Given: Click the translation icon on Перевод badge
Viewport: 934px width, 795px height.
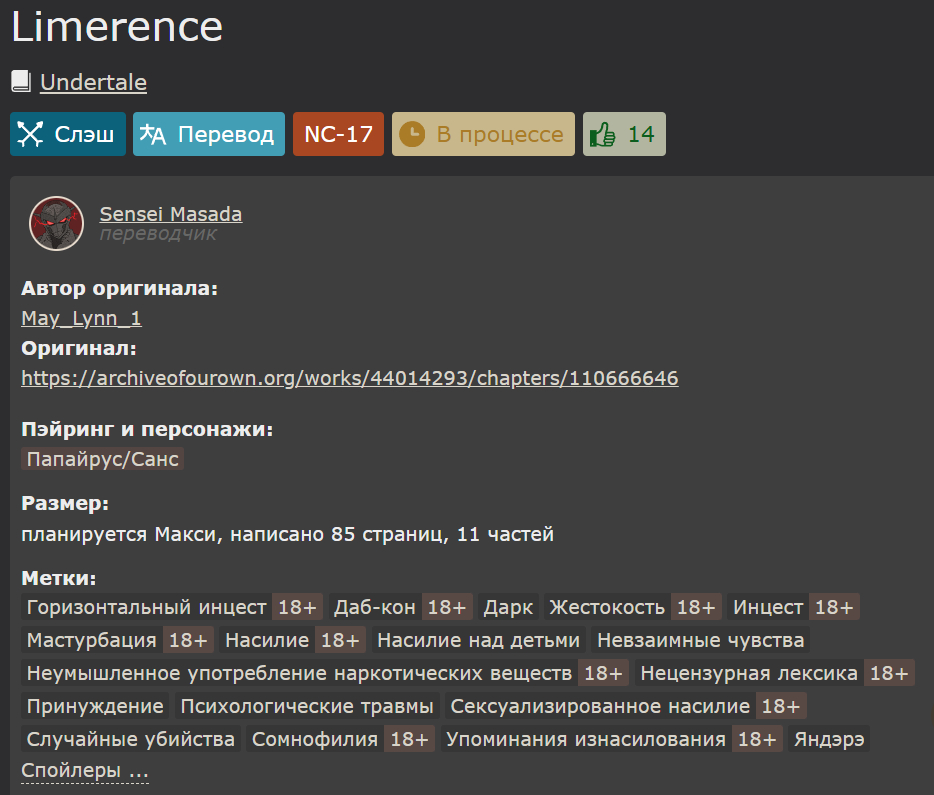Looking at the screenshot, I should pyautogui.click(x=153, y=135).
